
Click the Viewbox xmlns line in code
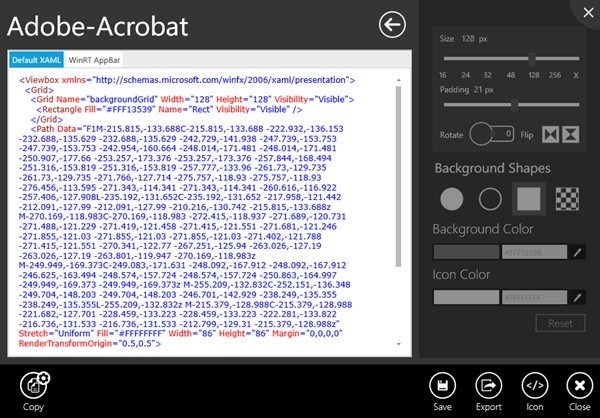[x=187, y=80]
